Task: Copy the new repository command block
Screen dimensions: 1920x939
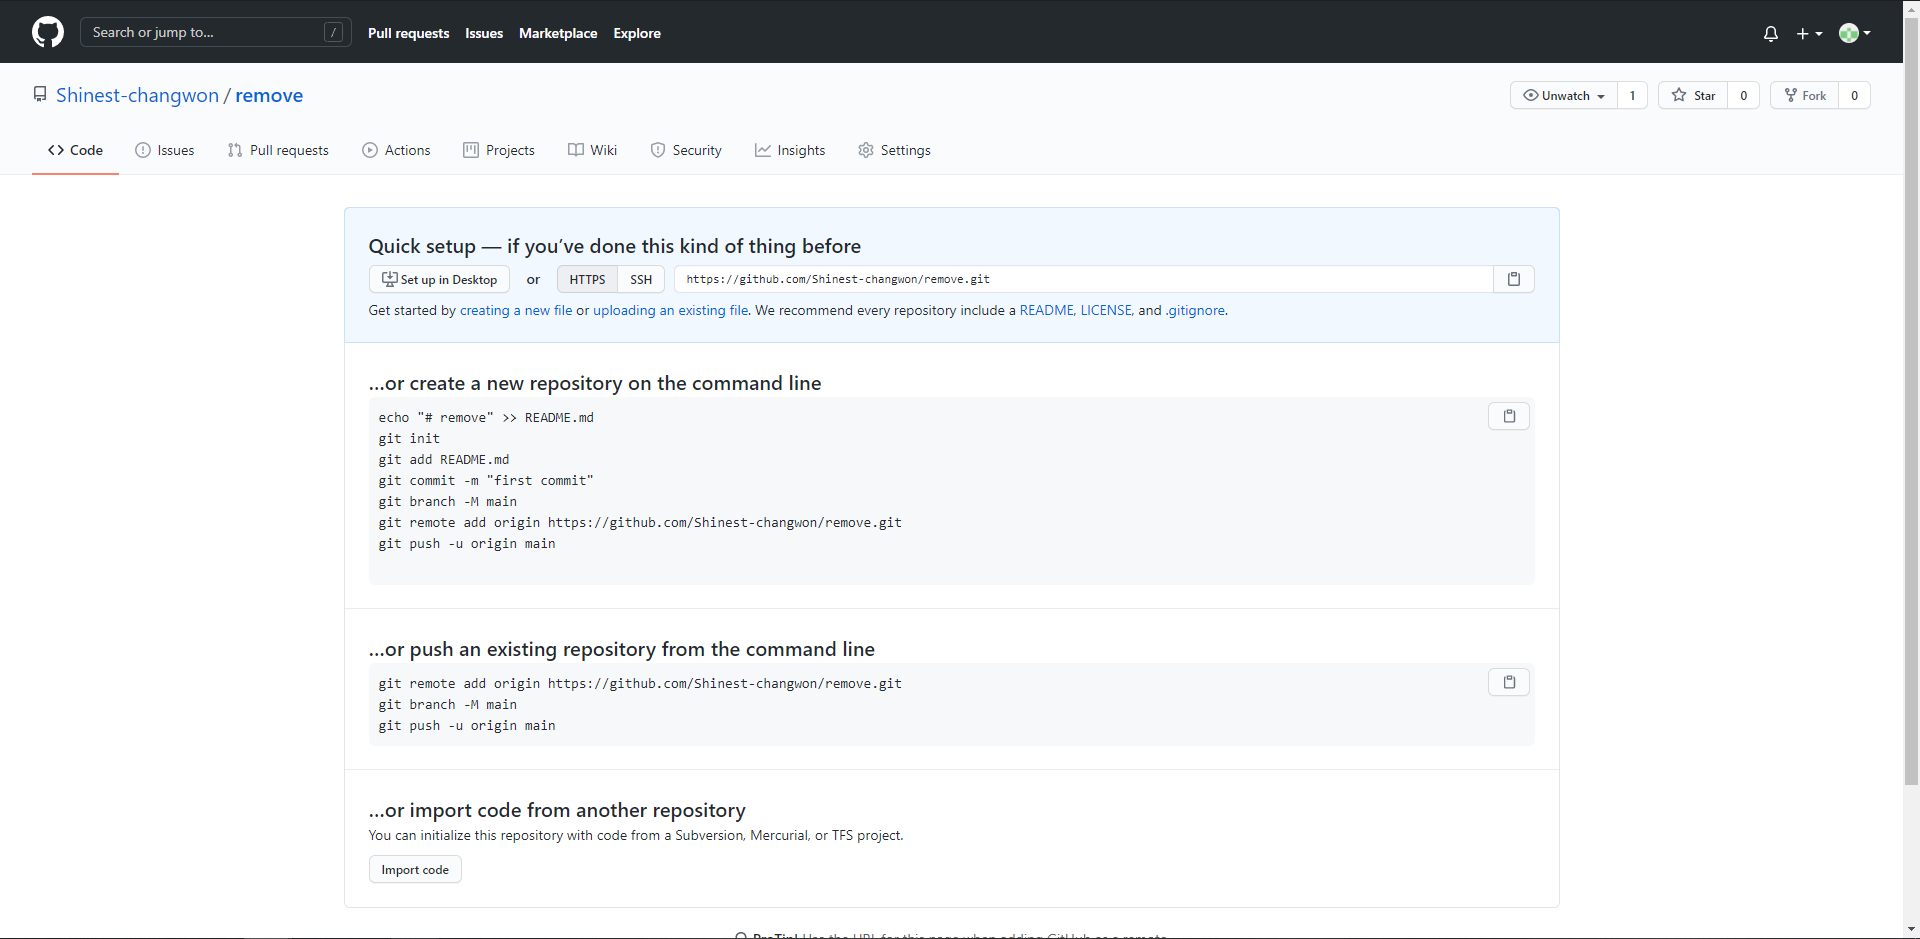Action: click(x=1509, y=416)
